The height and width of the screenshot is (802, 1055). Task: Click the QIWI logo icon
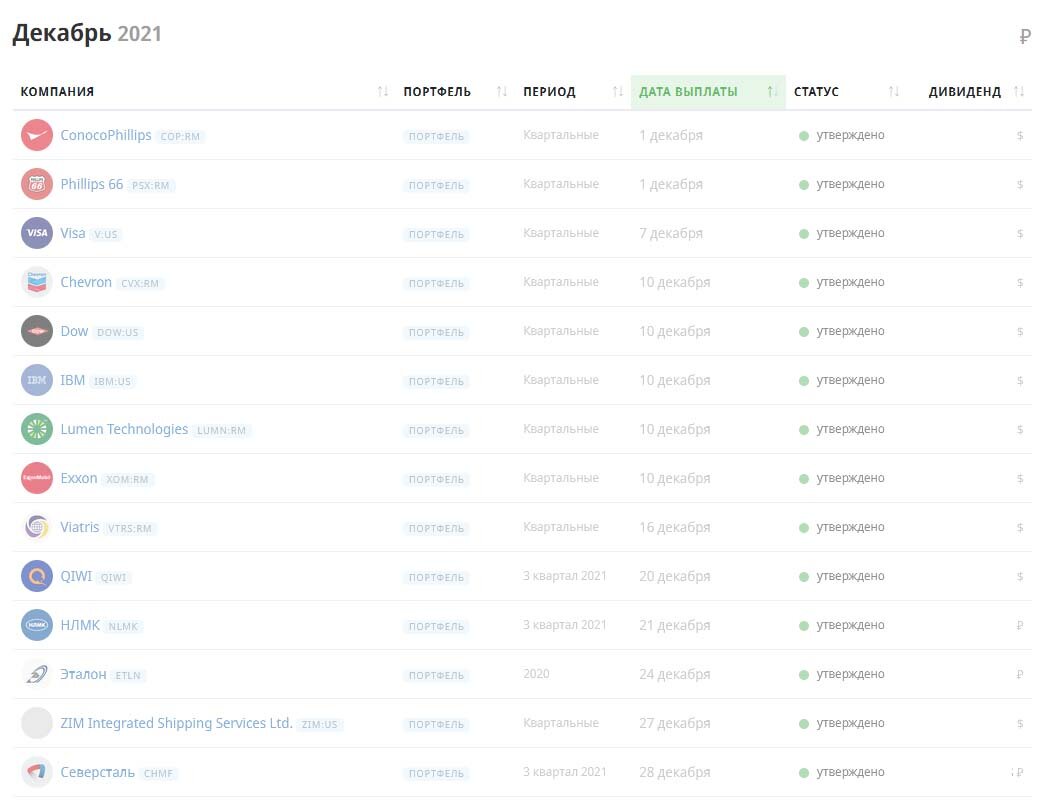[37, 576]
